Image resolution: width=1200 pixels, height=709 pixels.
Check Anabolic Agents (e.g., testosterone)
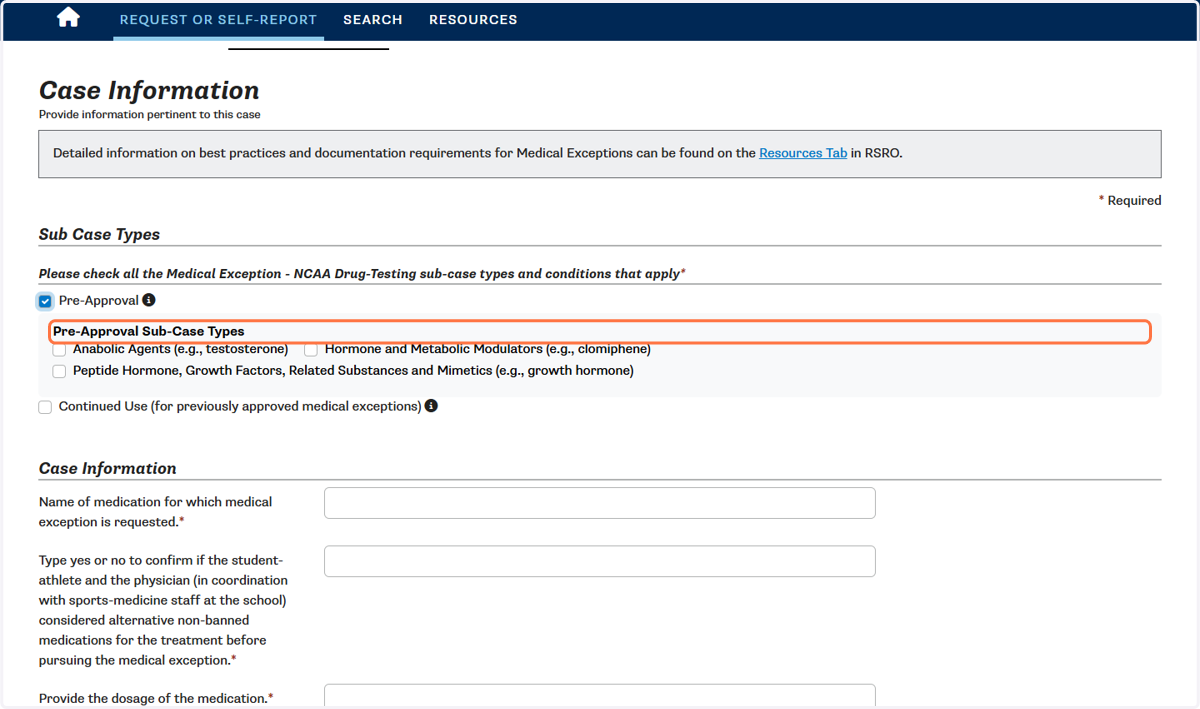tap(60, 350)
